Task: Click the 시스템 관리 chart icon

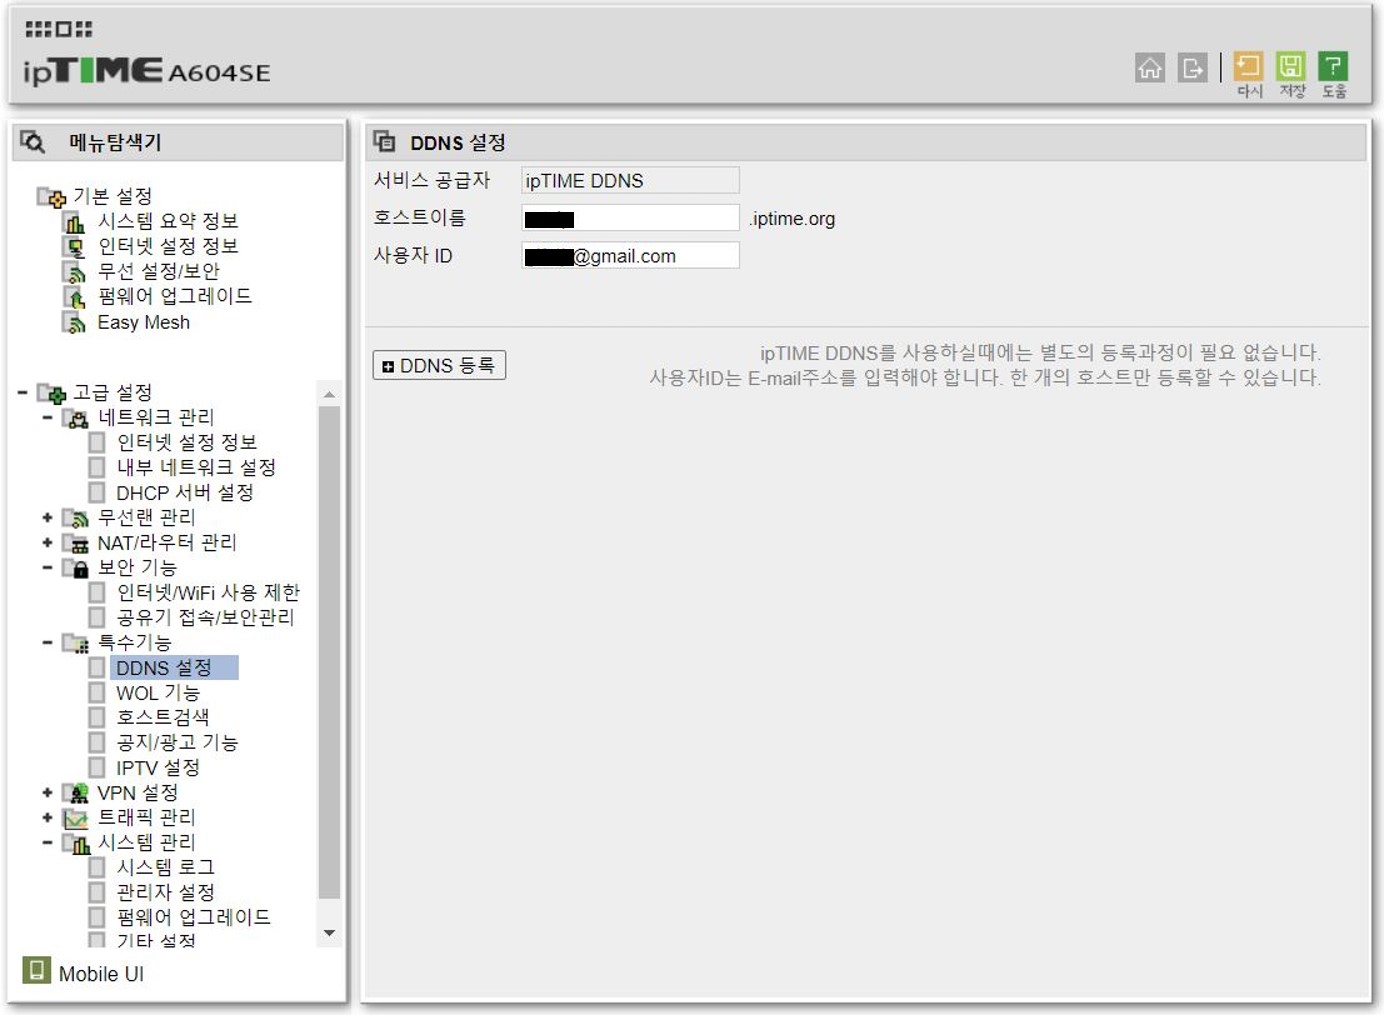Action: (x=76, y=843)
